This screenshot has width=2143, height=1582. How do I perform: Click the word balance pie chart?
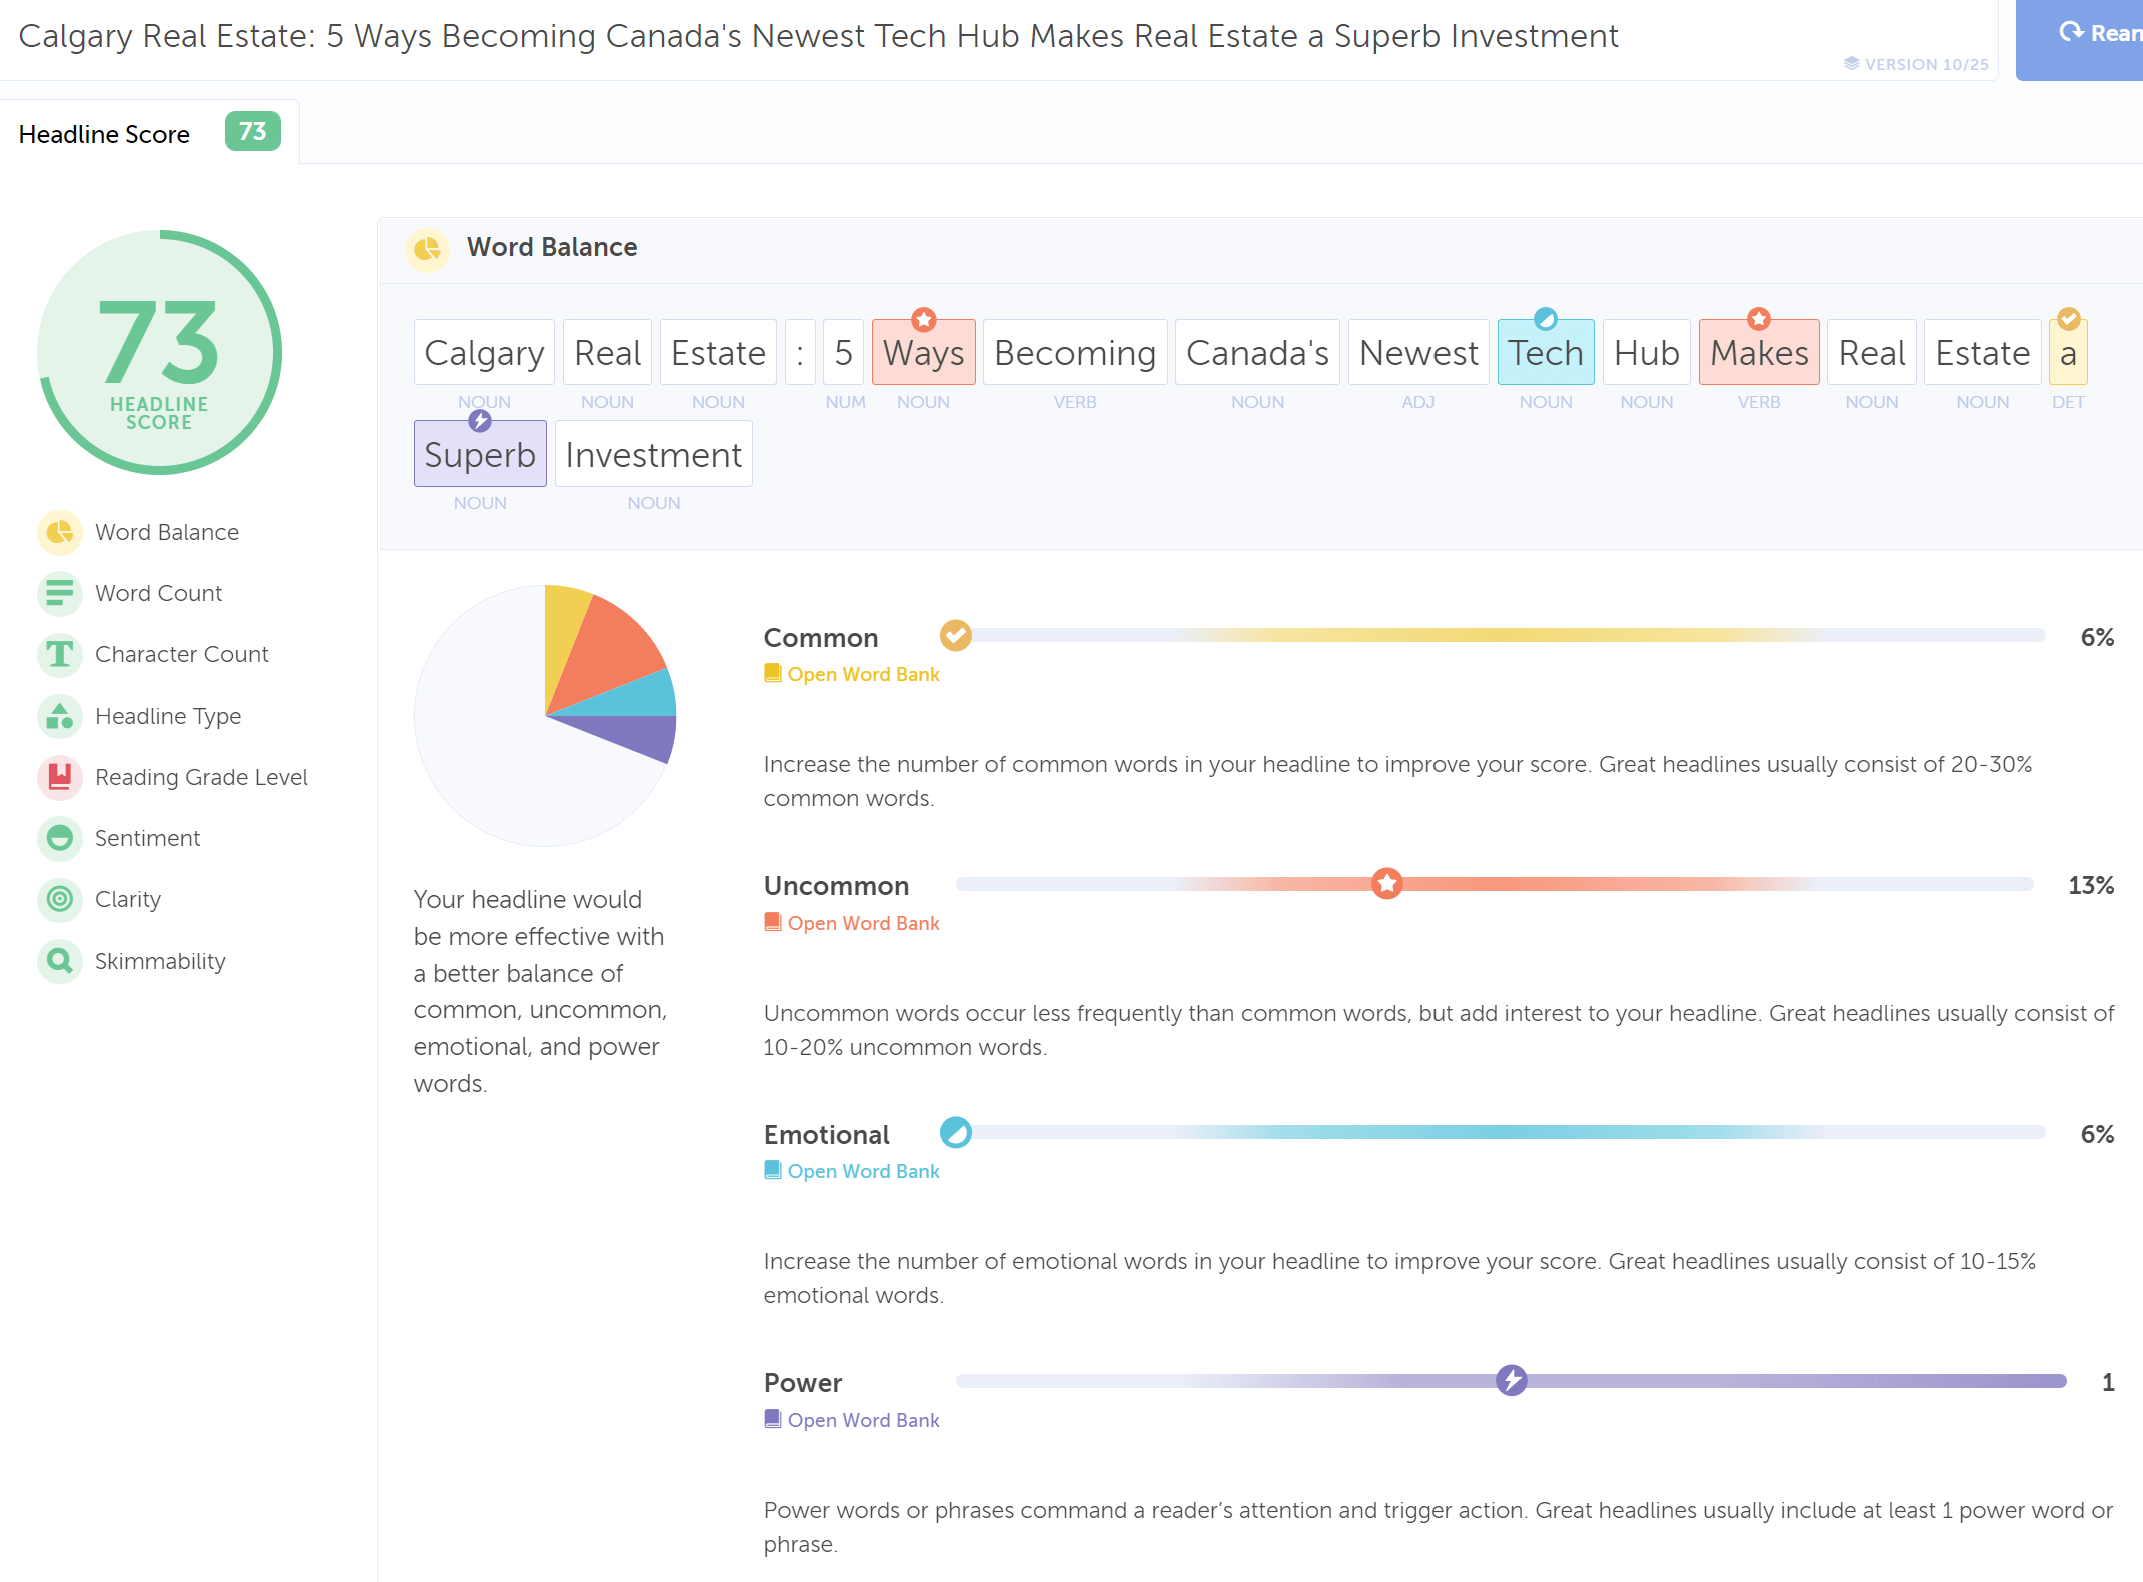pos(545,716)
